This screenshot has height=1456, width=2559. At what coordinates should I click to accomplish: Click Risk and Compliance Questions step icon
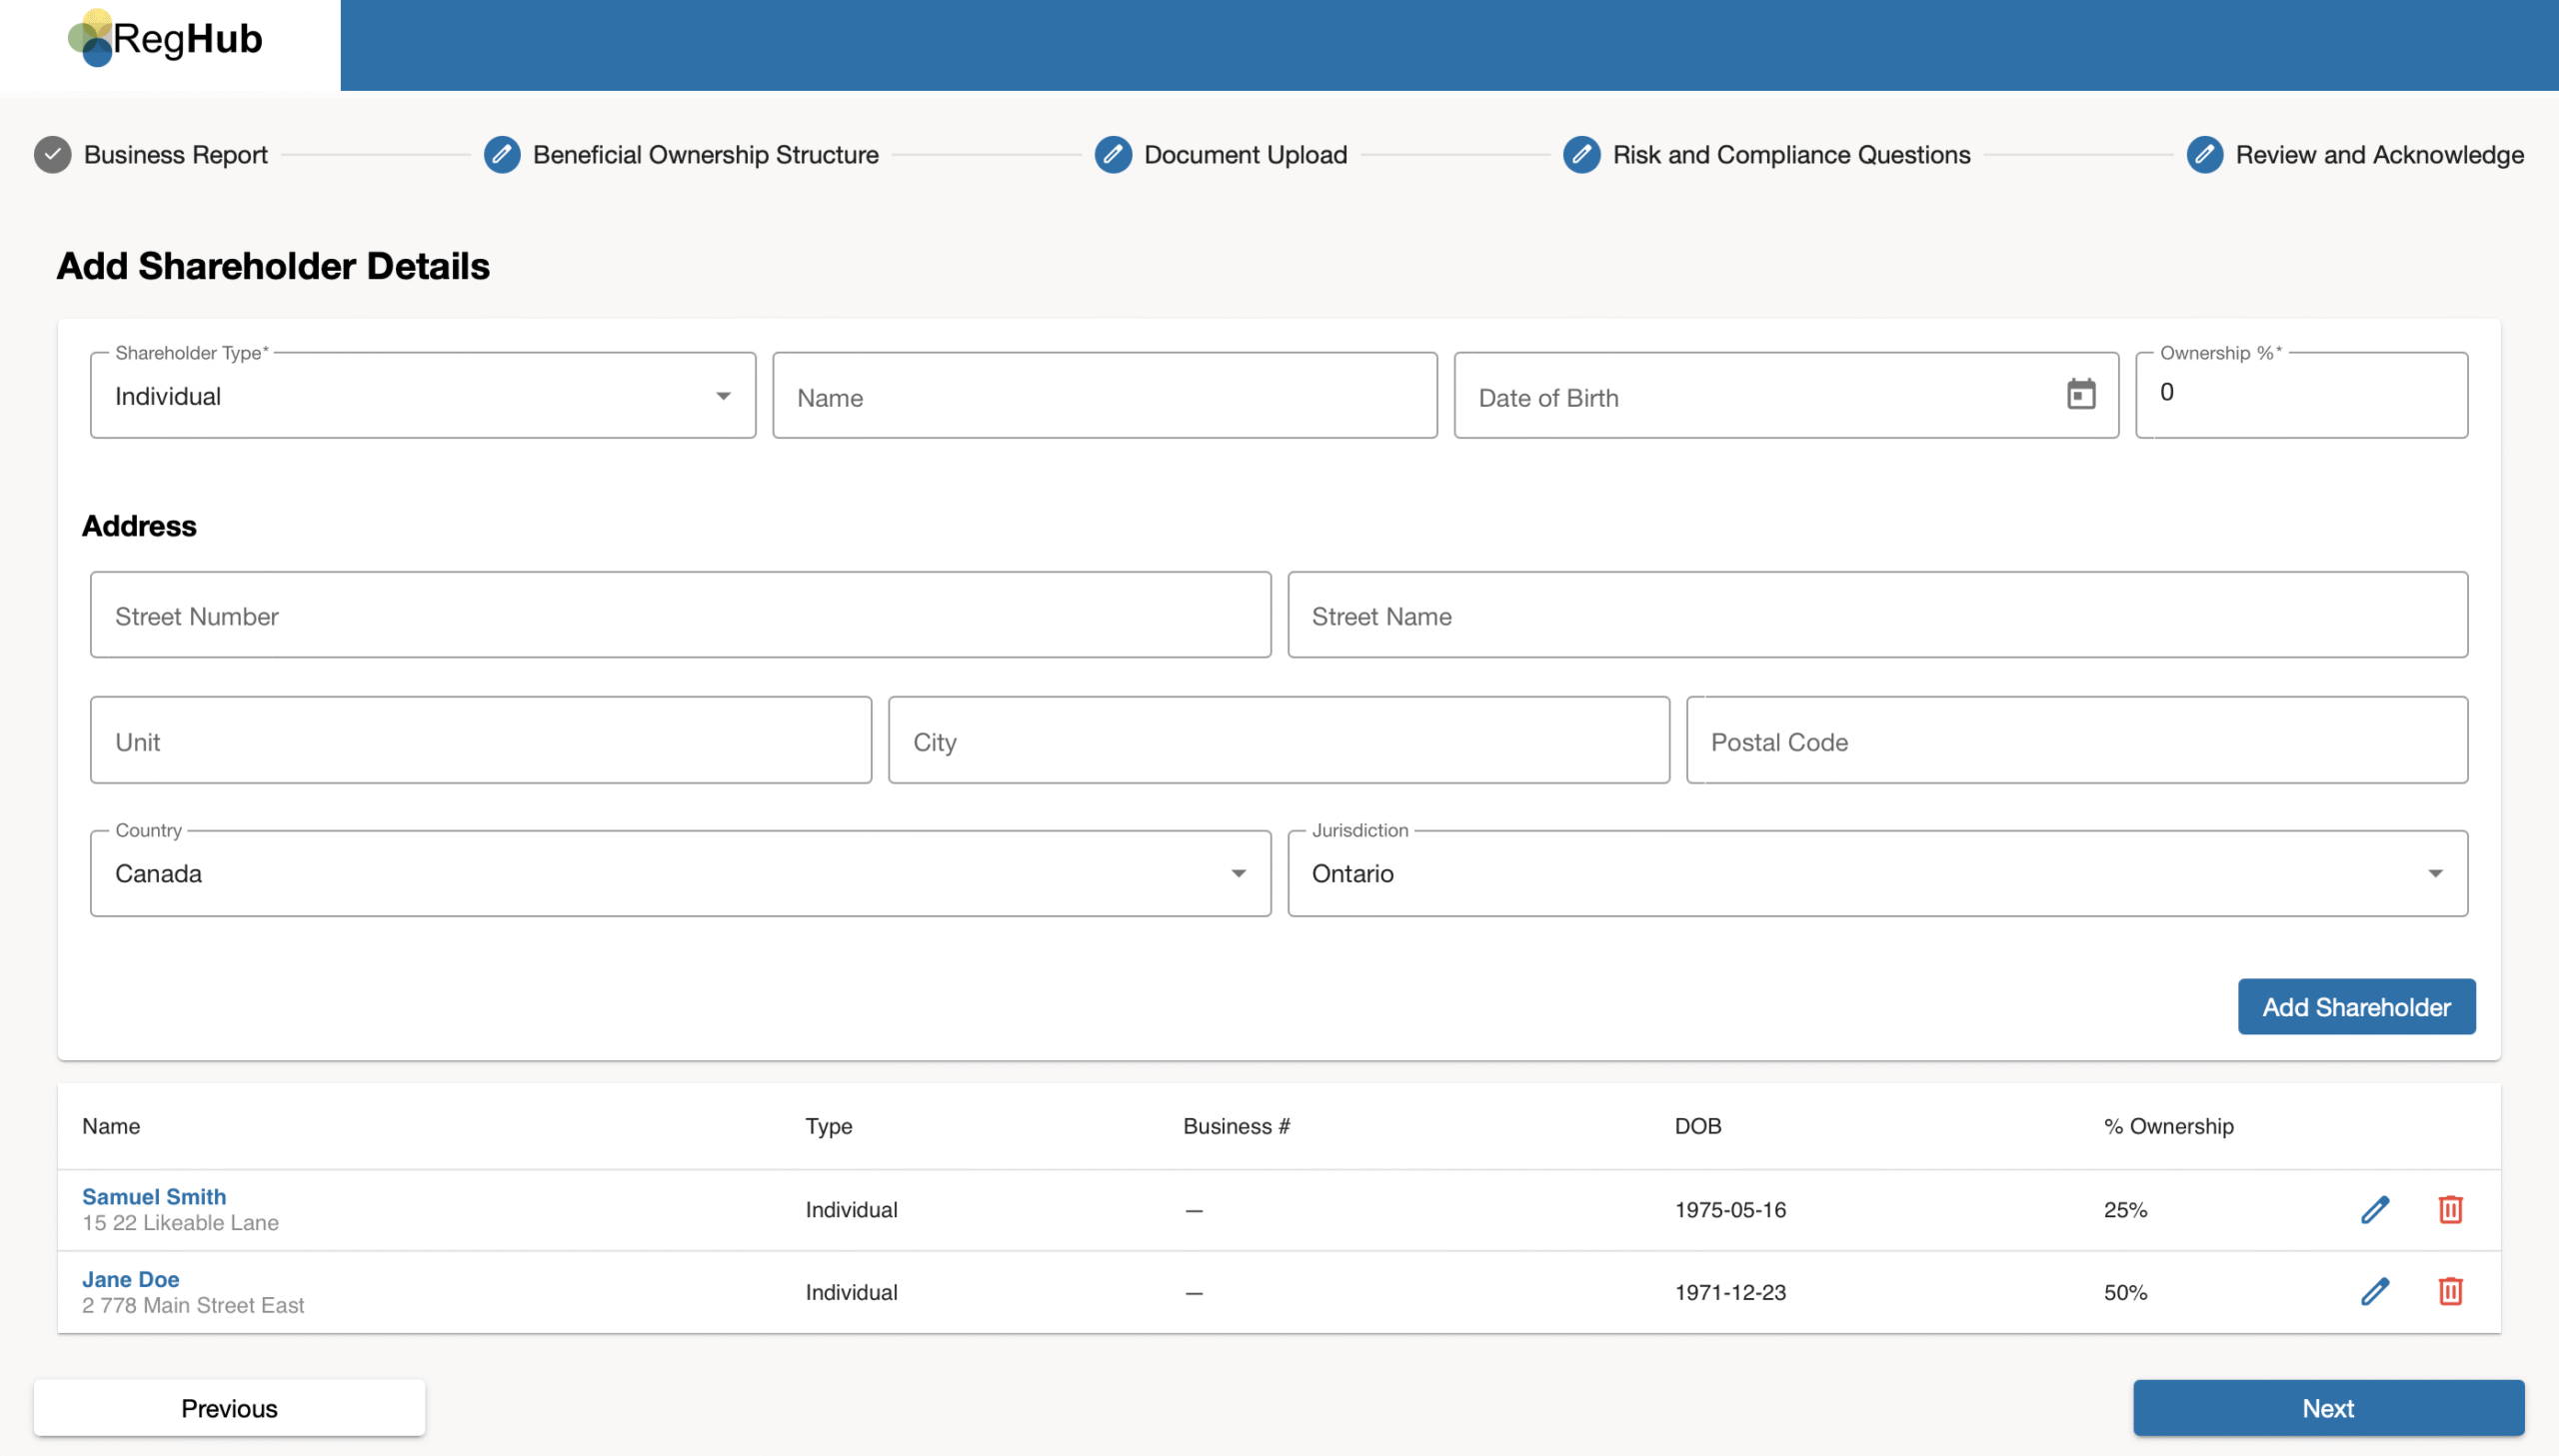[1581, 155]
